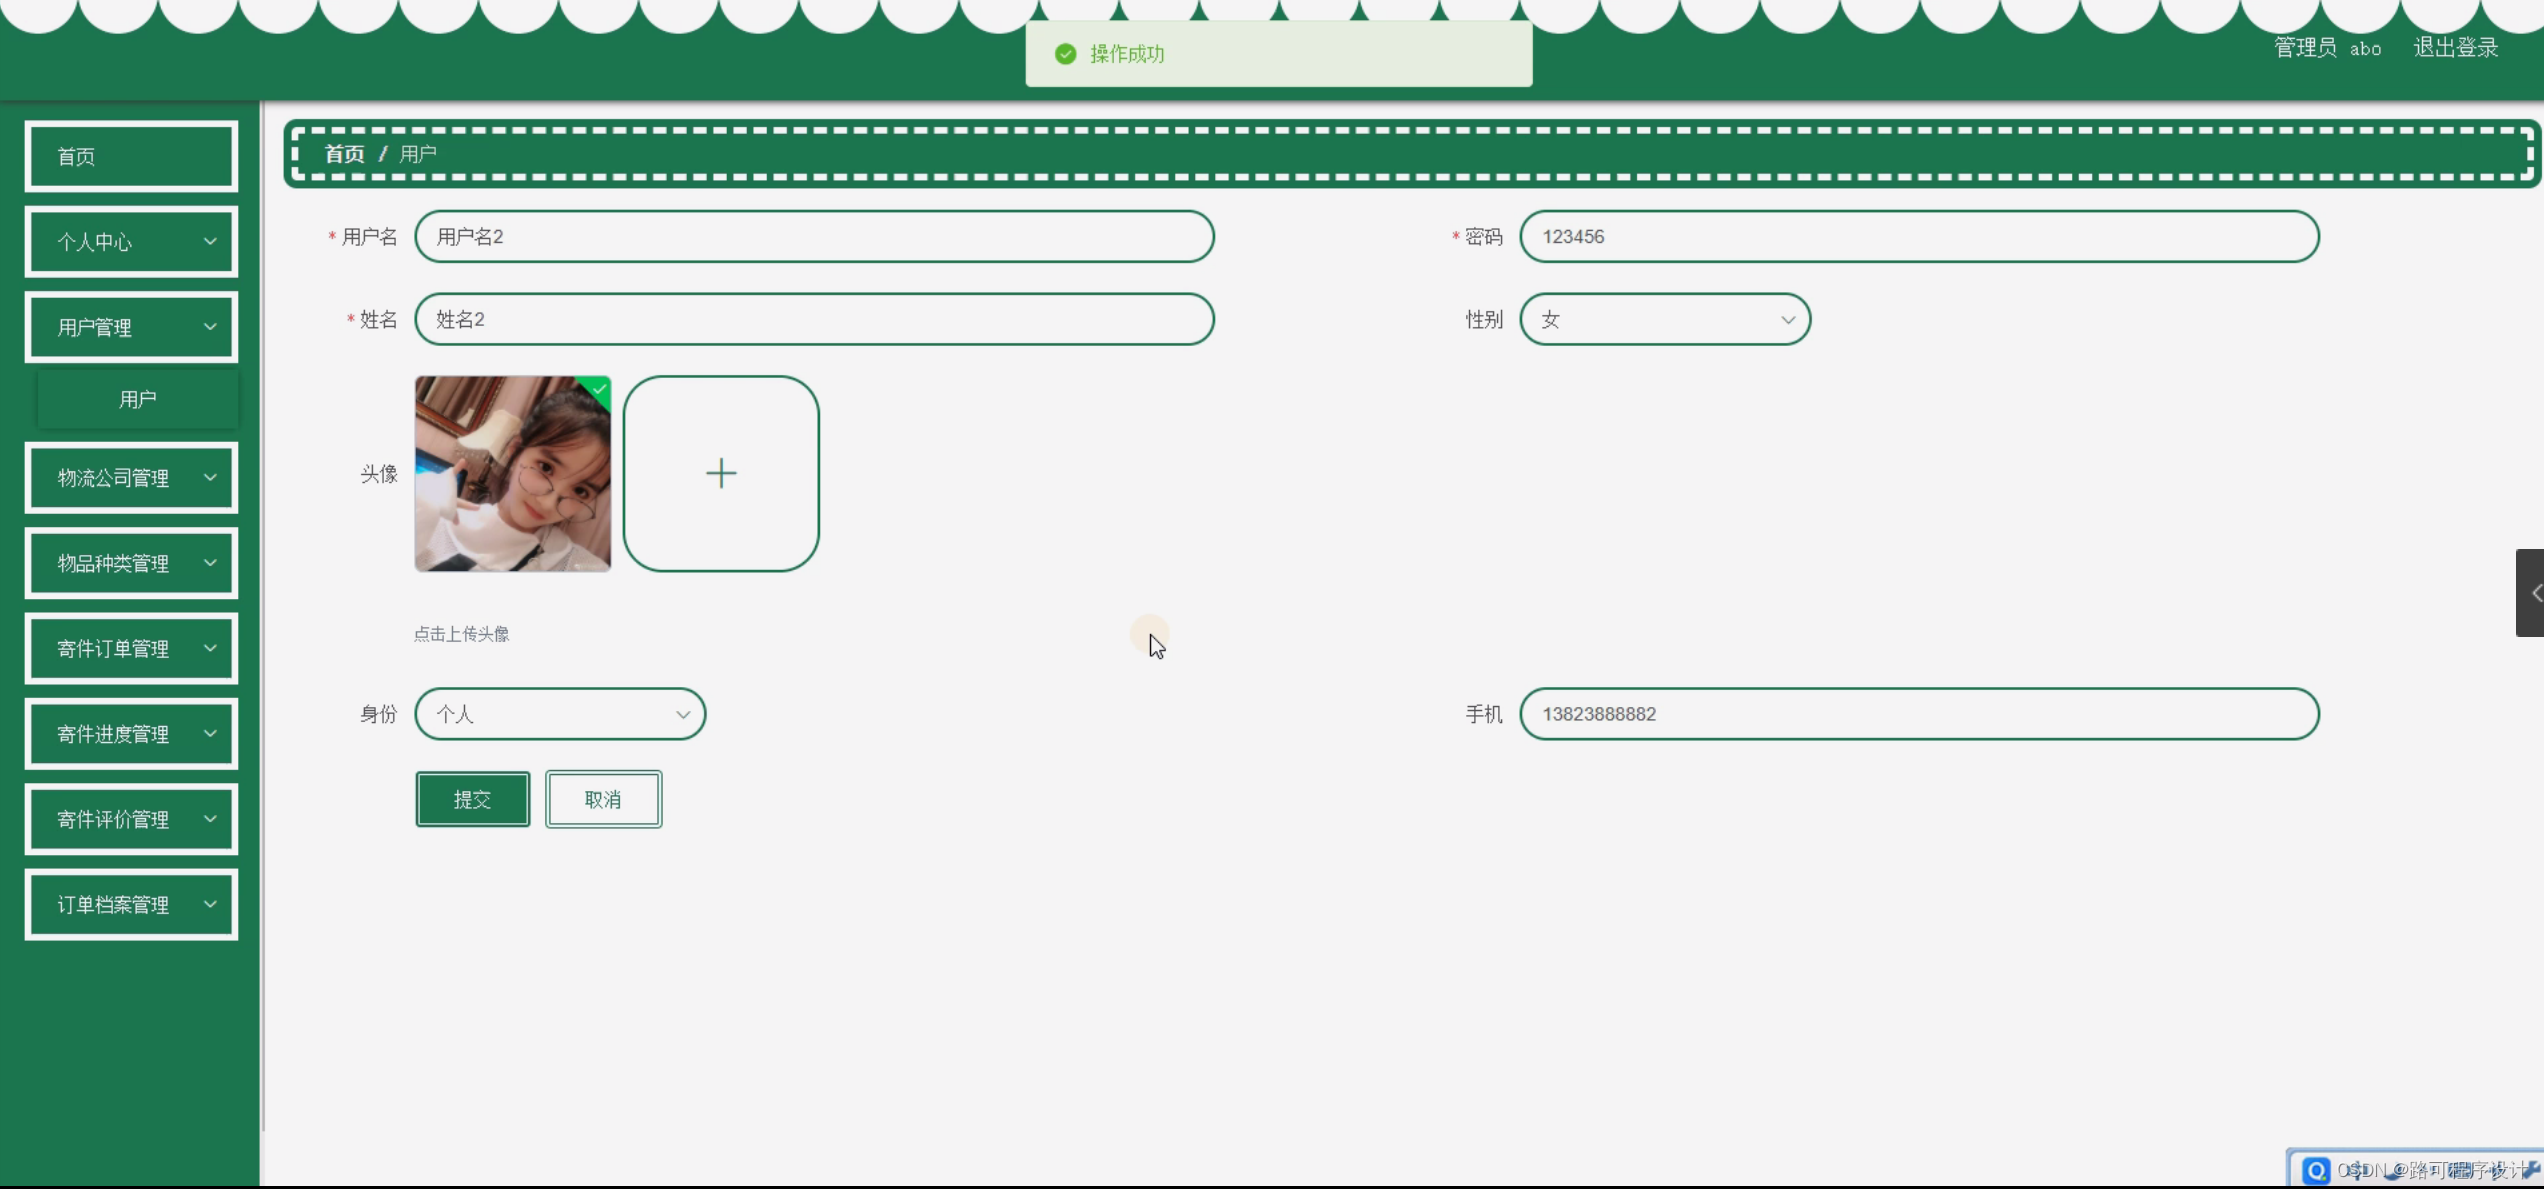2544x1189 pixels.
Task: Go to 首页 in the sidebar
Action: (131, 157)
